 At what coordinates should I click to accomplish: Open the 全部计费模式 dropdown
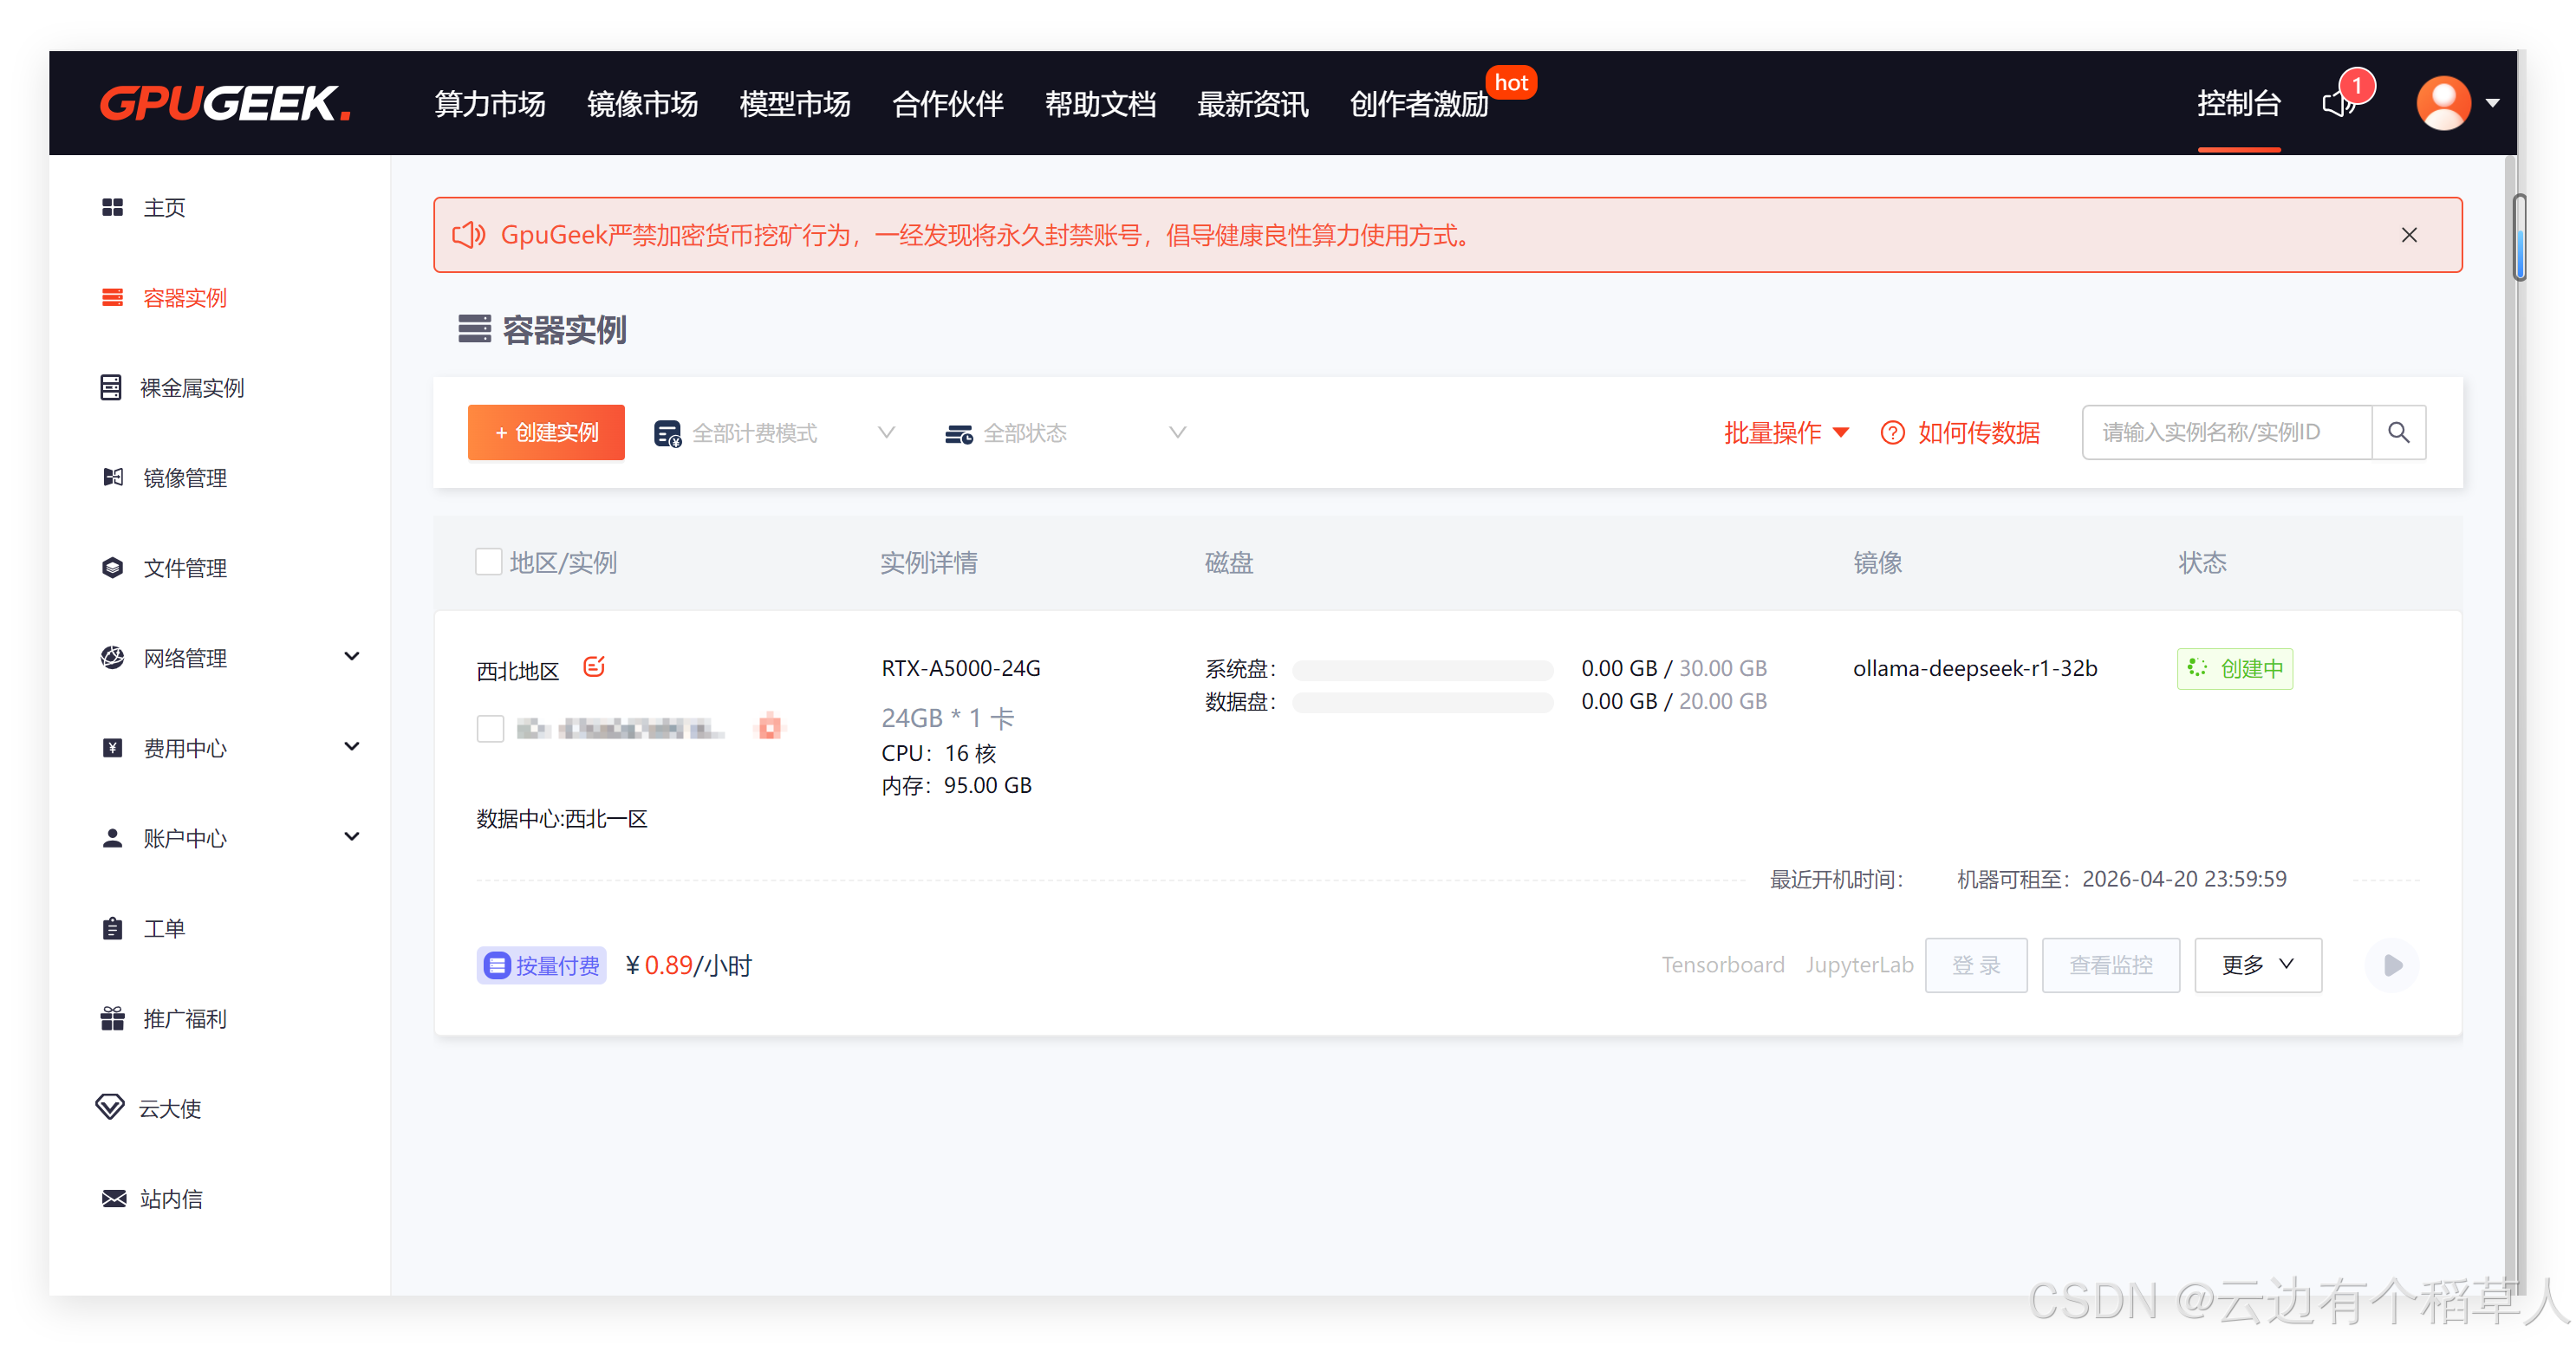pos(775,432)
